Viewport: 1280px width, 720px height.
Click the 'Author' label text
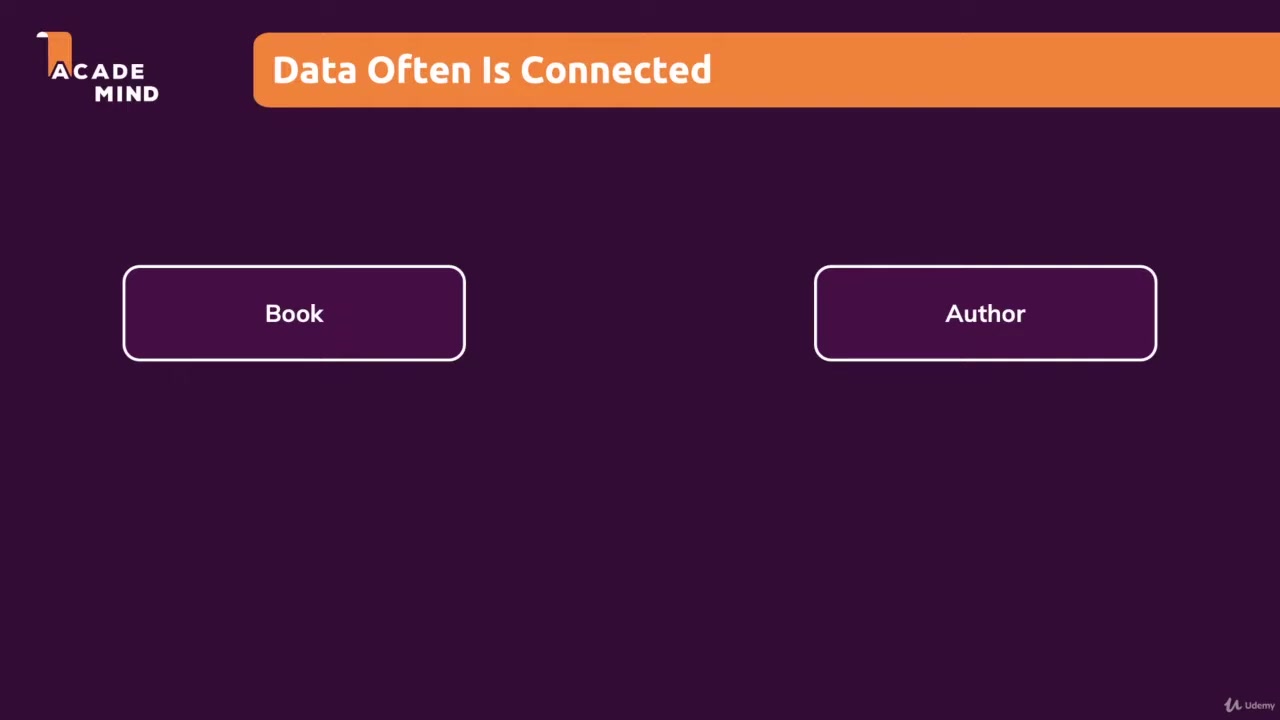pos(985,314)
